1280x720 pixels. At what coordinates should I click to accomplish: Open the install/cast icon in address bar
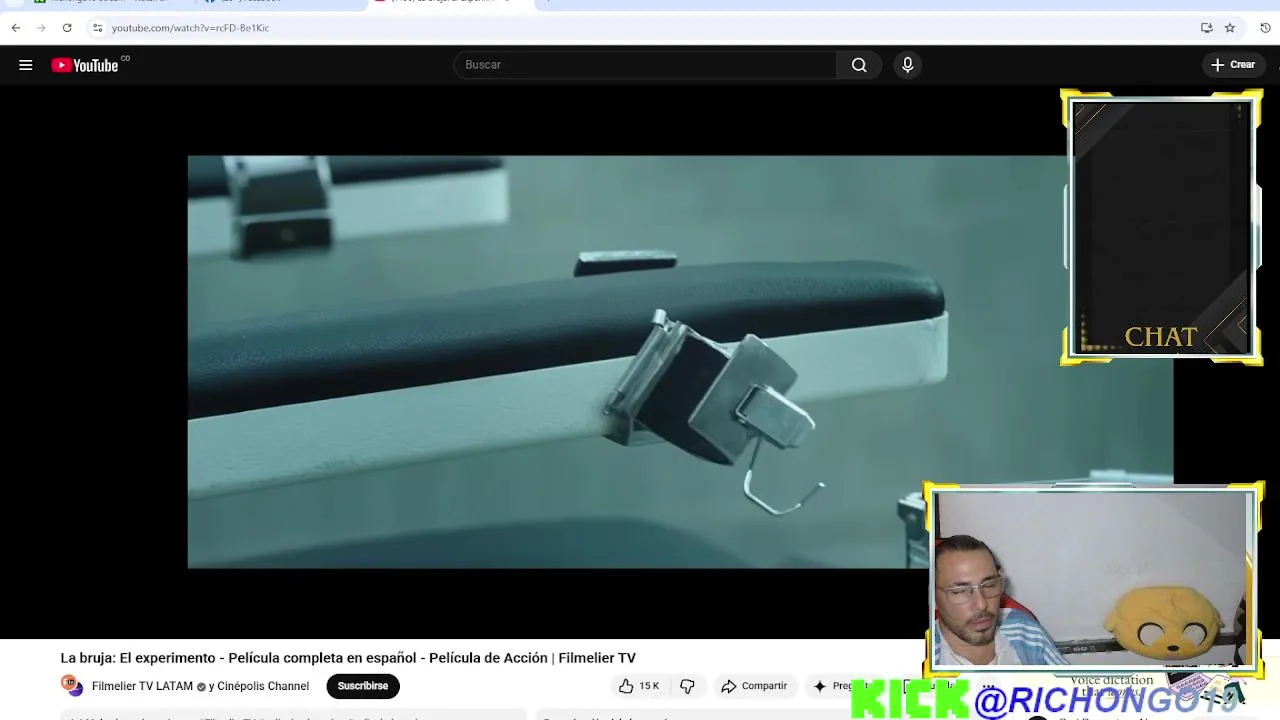1207,28
